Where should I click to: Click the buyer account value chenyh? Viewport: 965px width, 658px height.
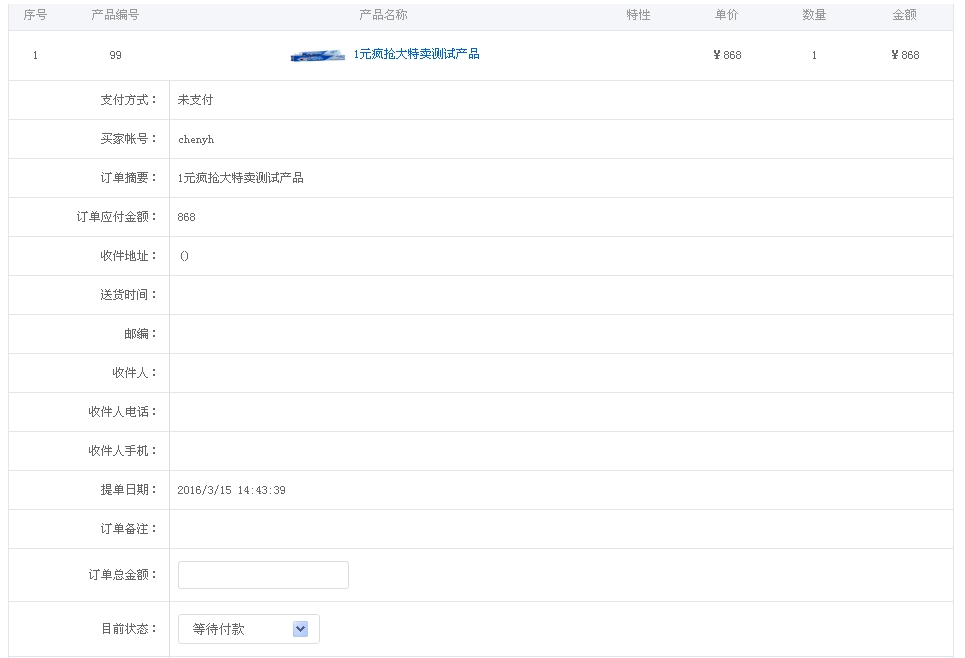tap(196, 140)
